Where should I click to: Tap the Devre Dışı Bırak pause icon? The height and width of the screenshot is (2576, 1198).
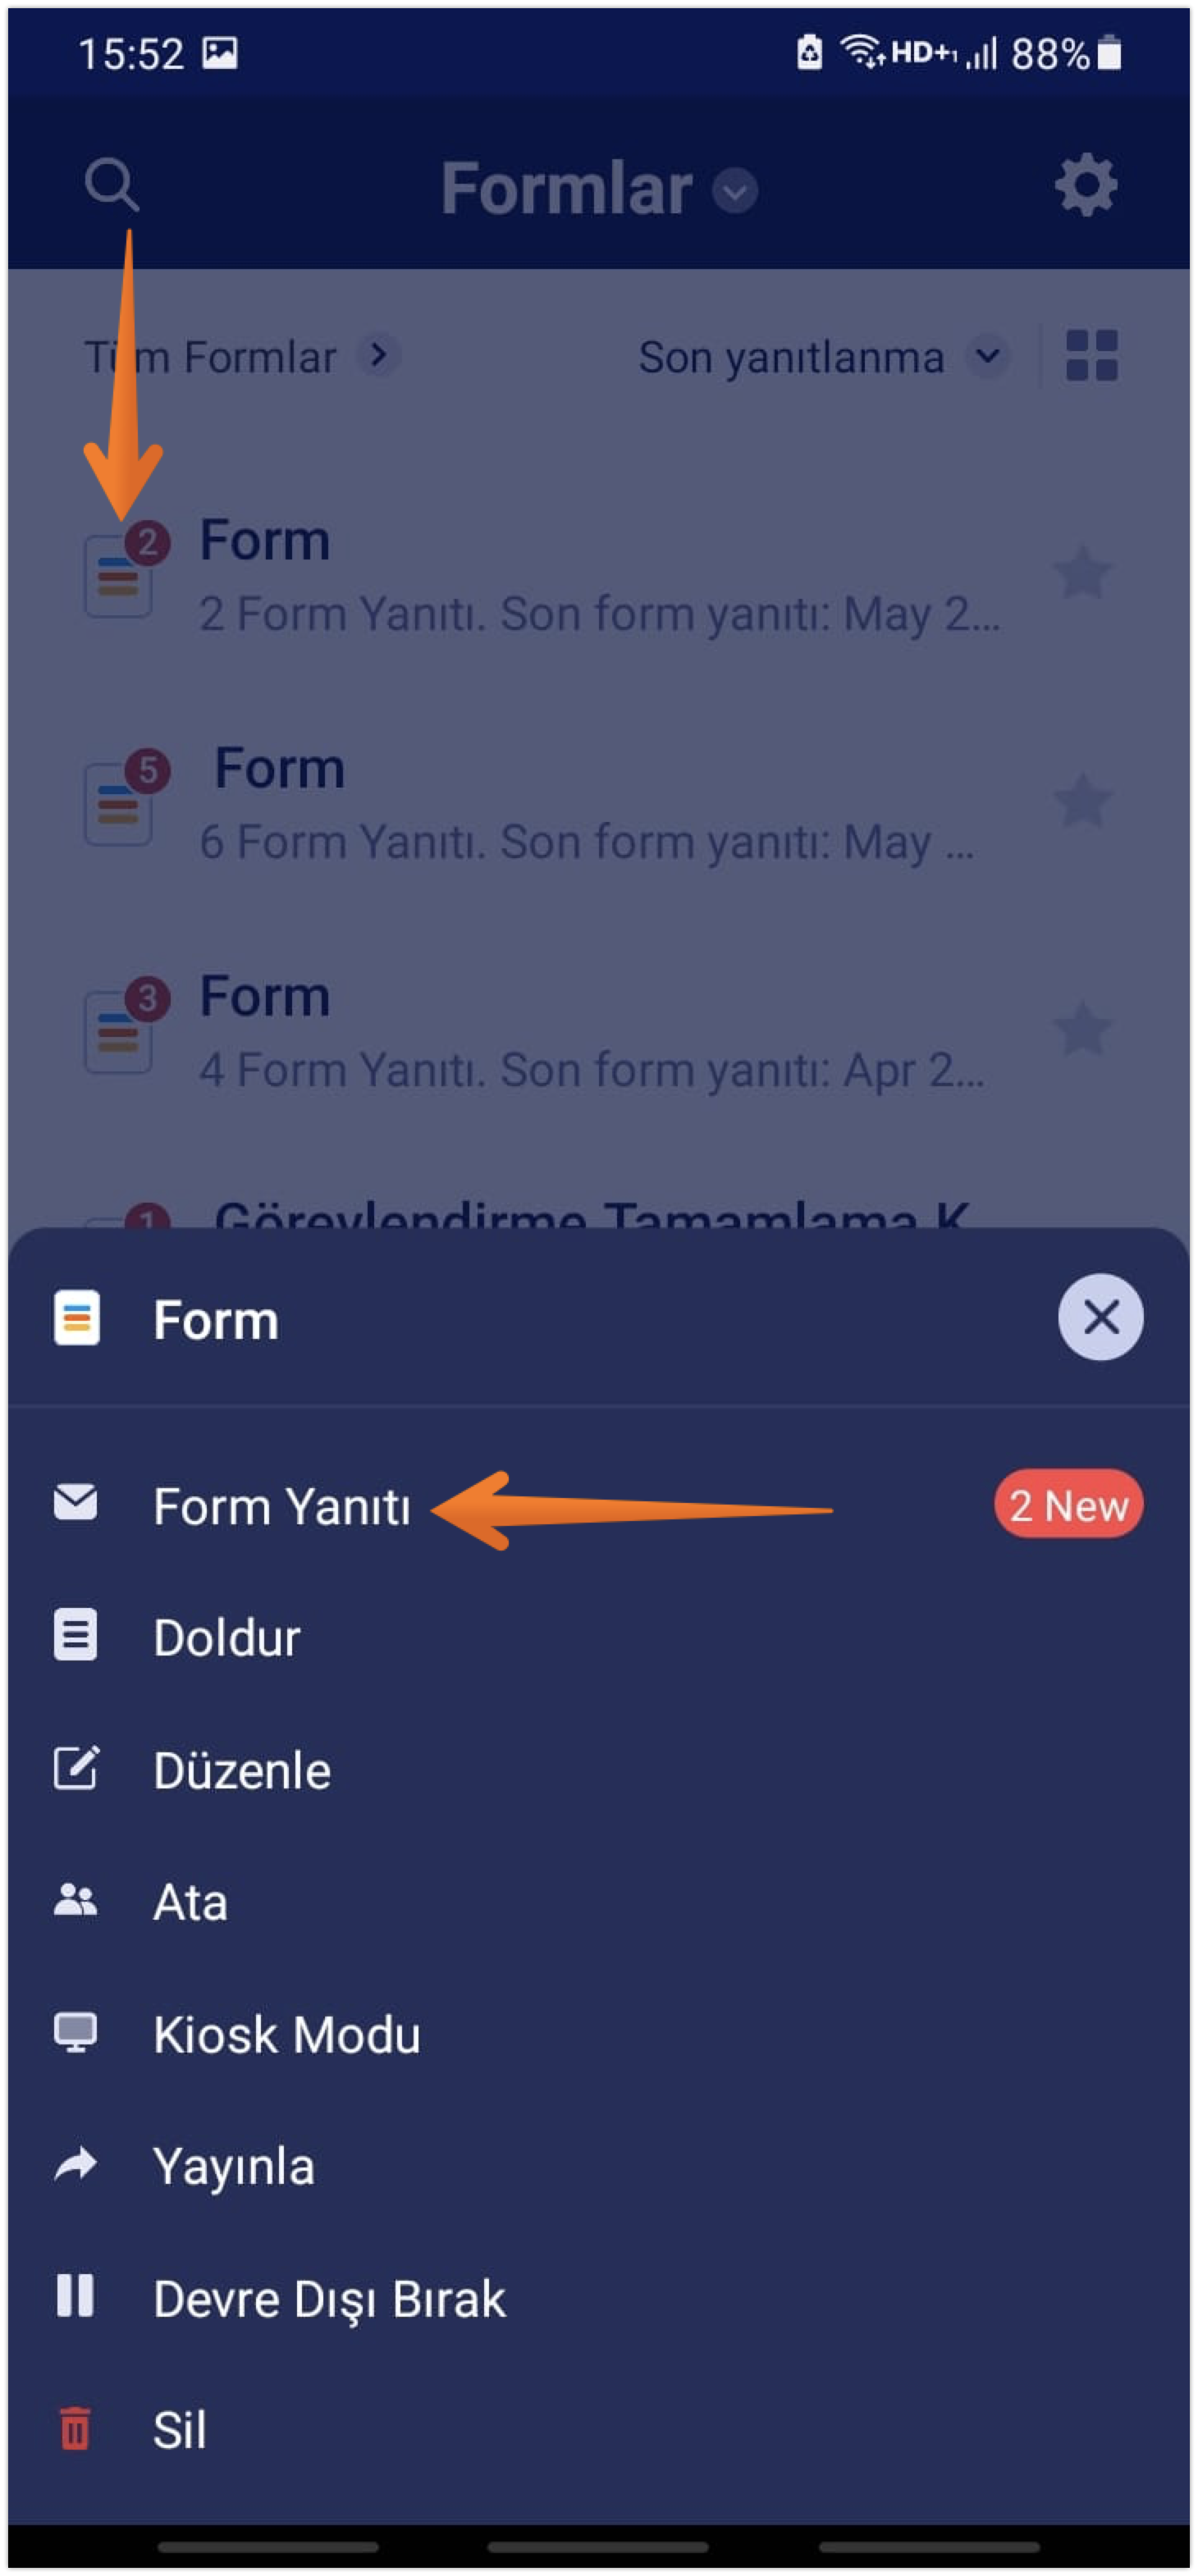(x=76, y=2296)
